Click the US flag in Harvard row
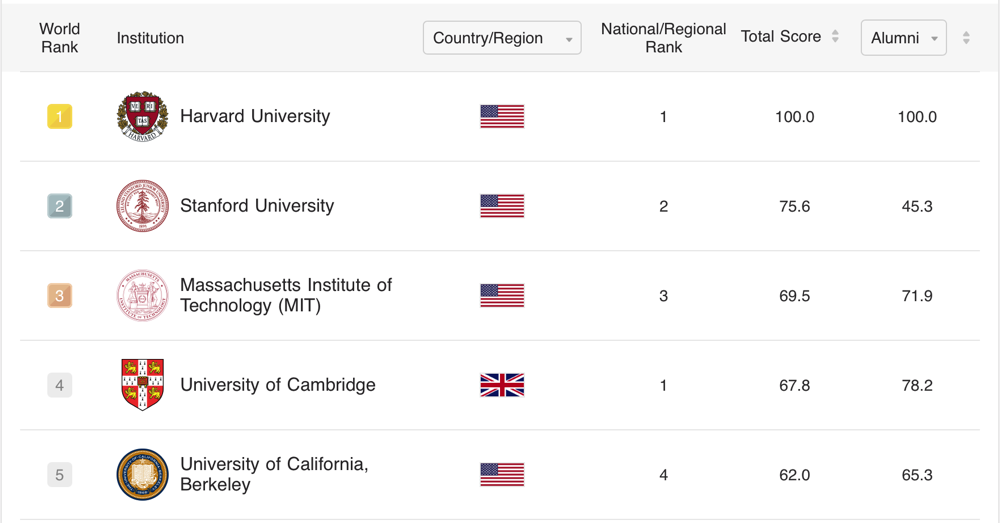Screen dimensions: 1000x523 502,116
